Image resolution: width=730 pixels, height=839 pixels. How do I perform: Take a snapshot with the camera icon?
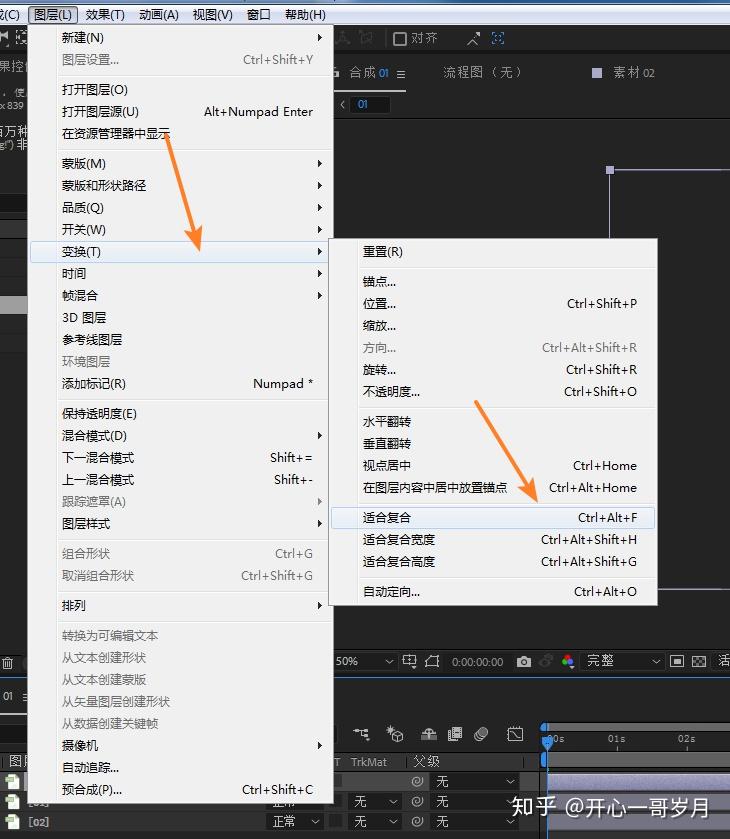click(523, 662)
